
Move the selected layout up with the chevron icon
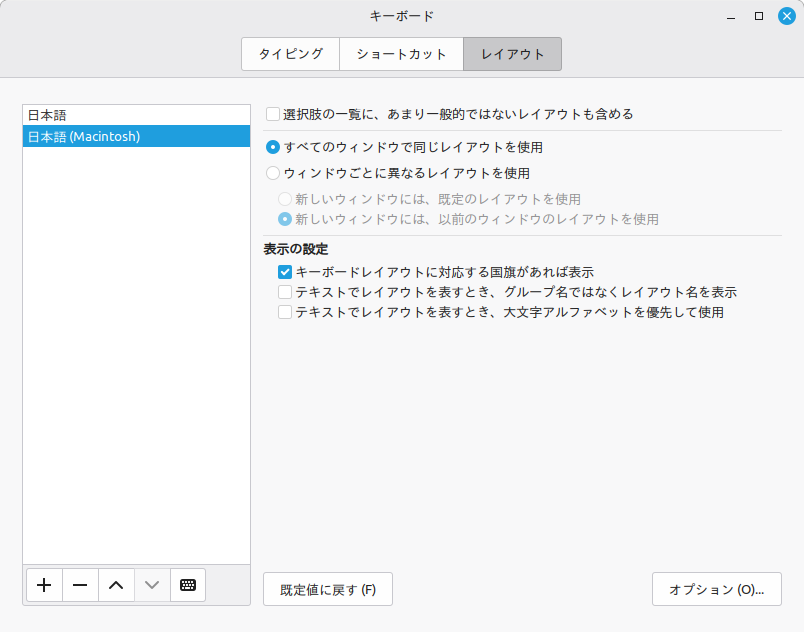[115, 585]
